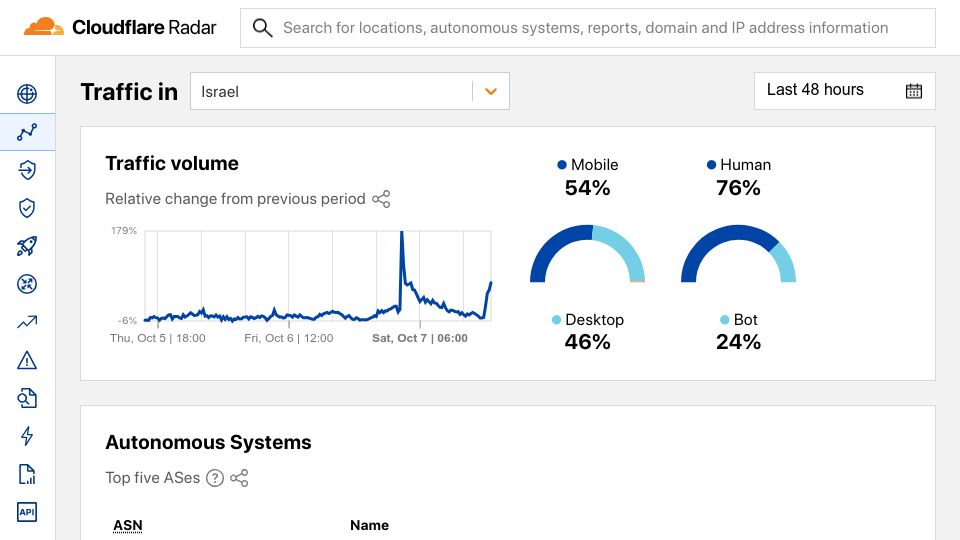Click Relative change from previous period text

[235, 199]
